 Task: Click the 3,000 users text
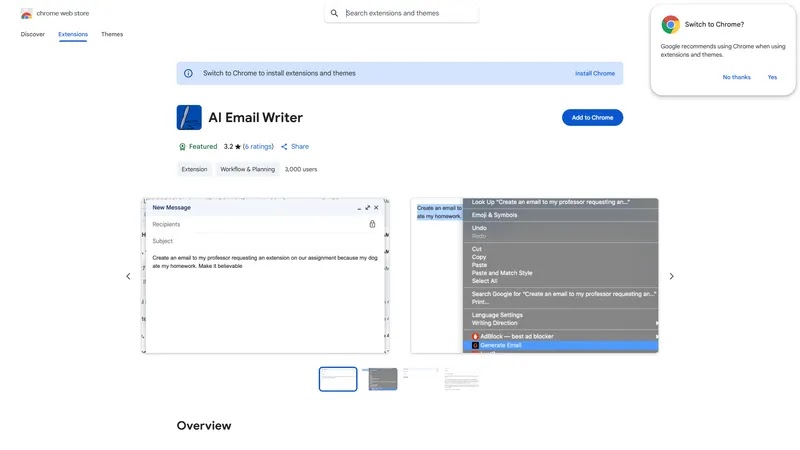tap(301, 169)
